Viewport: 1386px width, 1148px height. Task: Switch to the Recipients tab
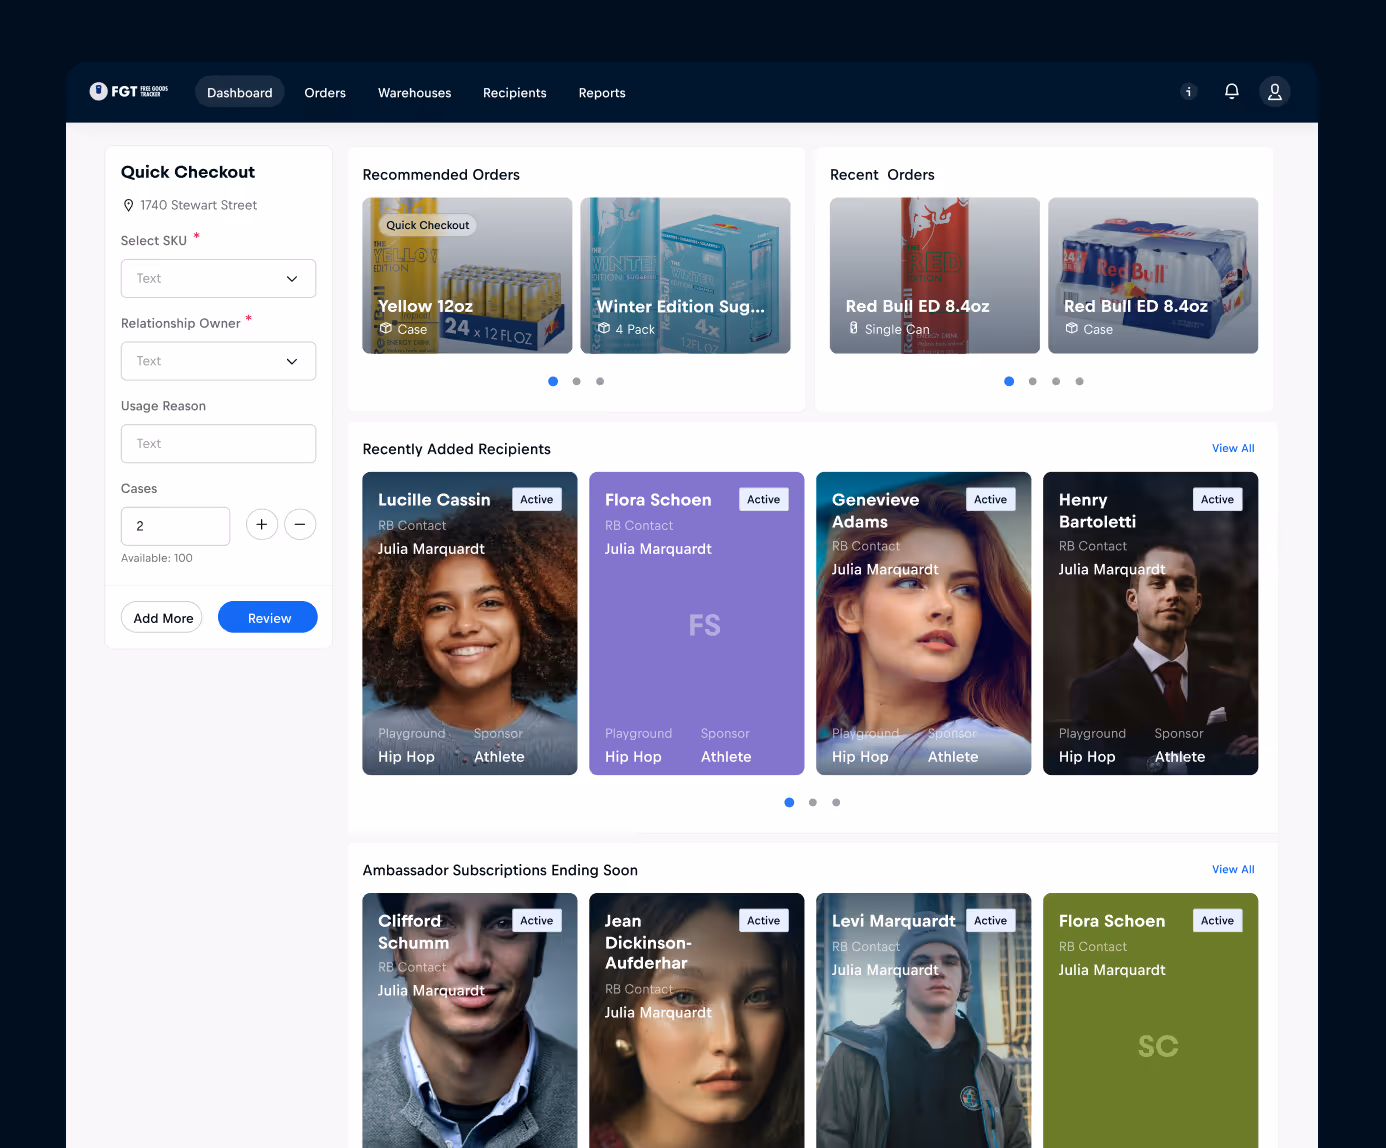(x=515, y=93)
